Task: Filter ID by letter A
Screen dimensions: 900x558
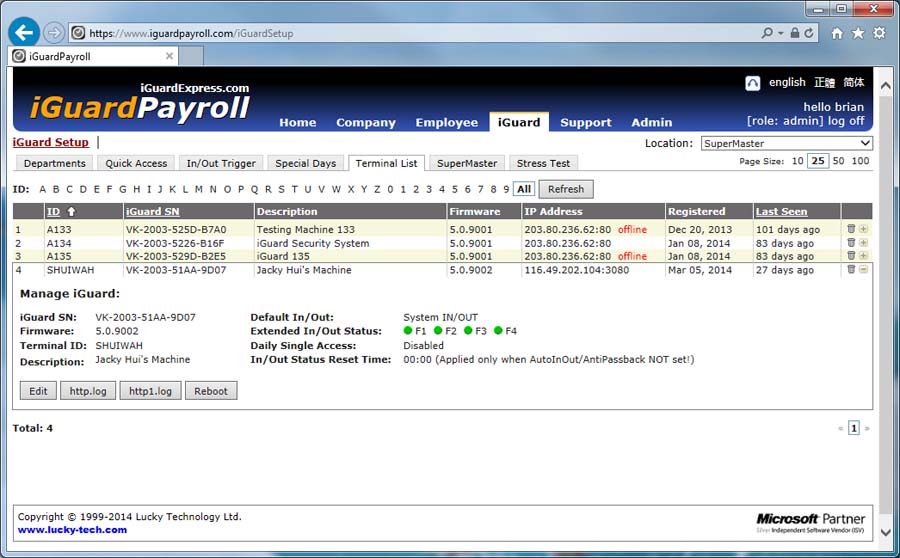Action: 42,189
